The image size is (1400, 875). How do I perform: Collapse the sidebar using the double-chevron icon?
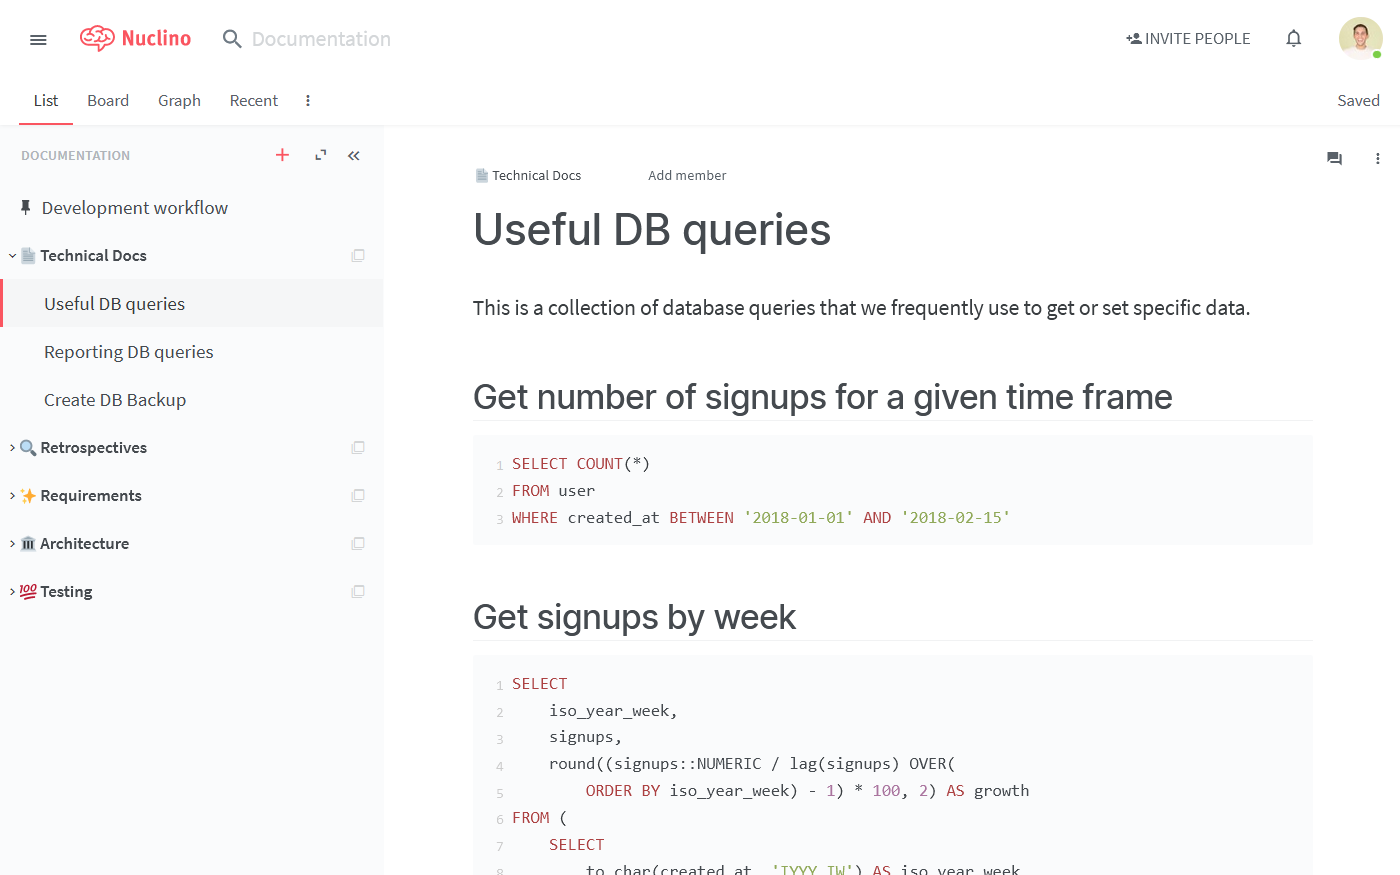pos(353,155)
